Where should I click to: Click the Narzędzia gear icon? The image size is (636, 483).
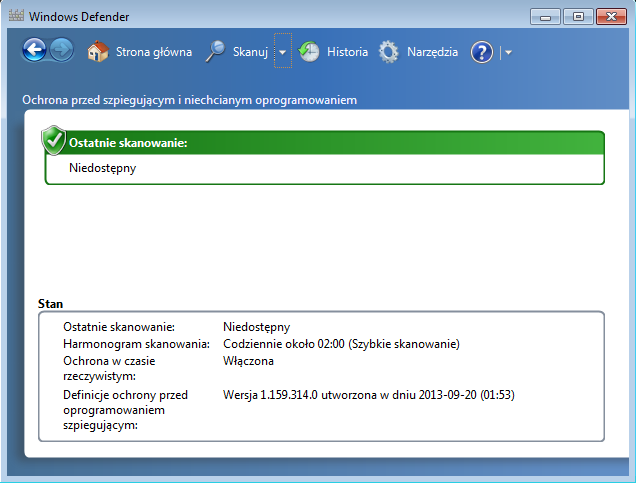click(x=389, y=52)
